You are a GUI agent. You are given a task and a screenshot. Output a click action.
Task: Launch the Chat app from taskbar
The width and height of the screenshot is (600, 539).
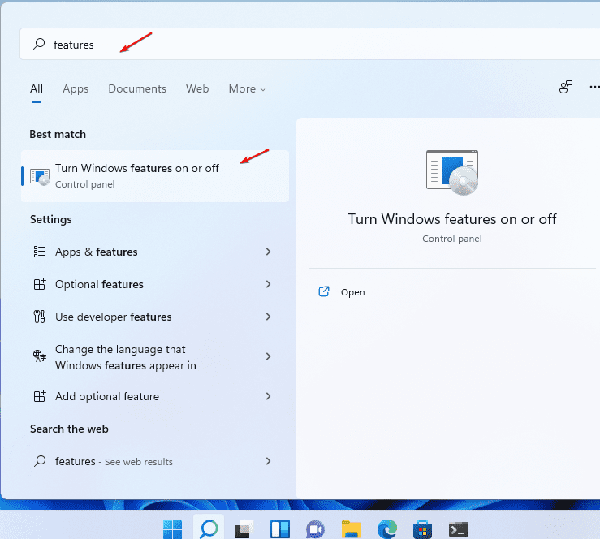pos(317,528)
